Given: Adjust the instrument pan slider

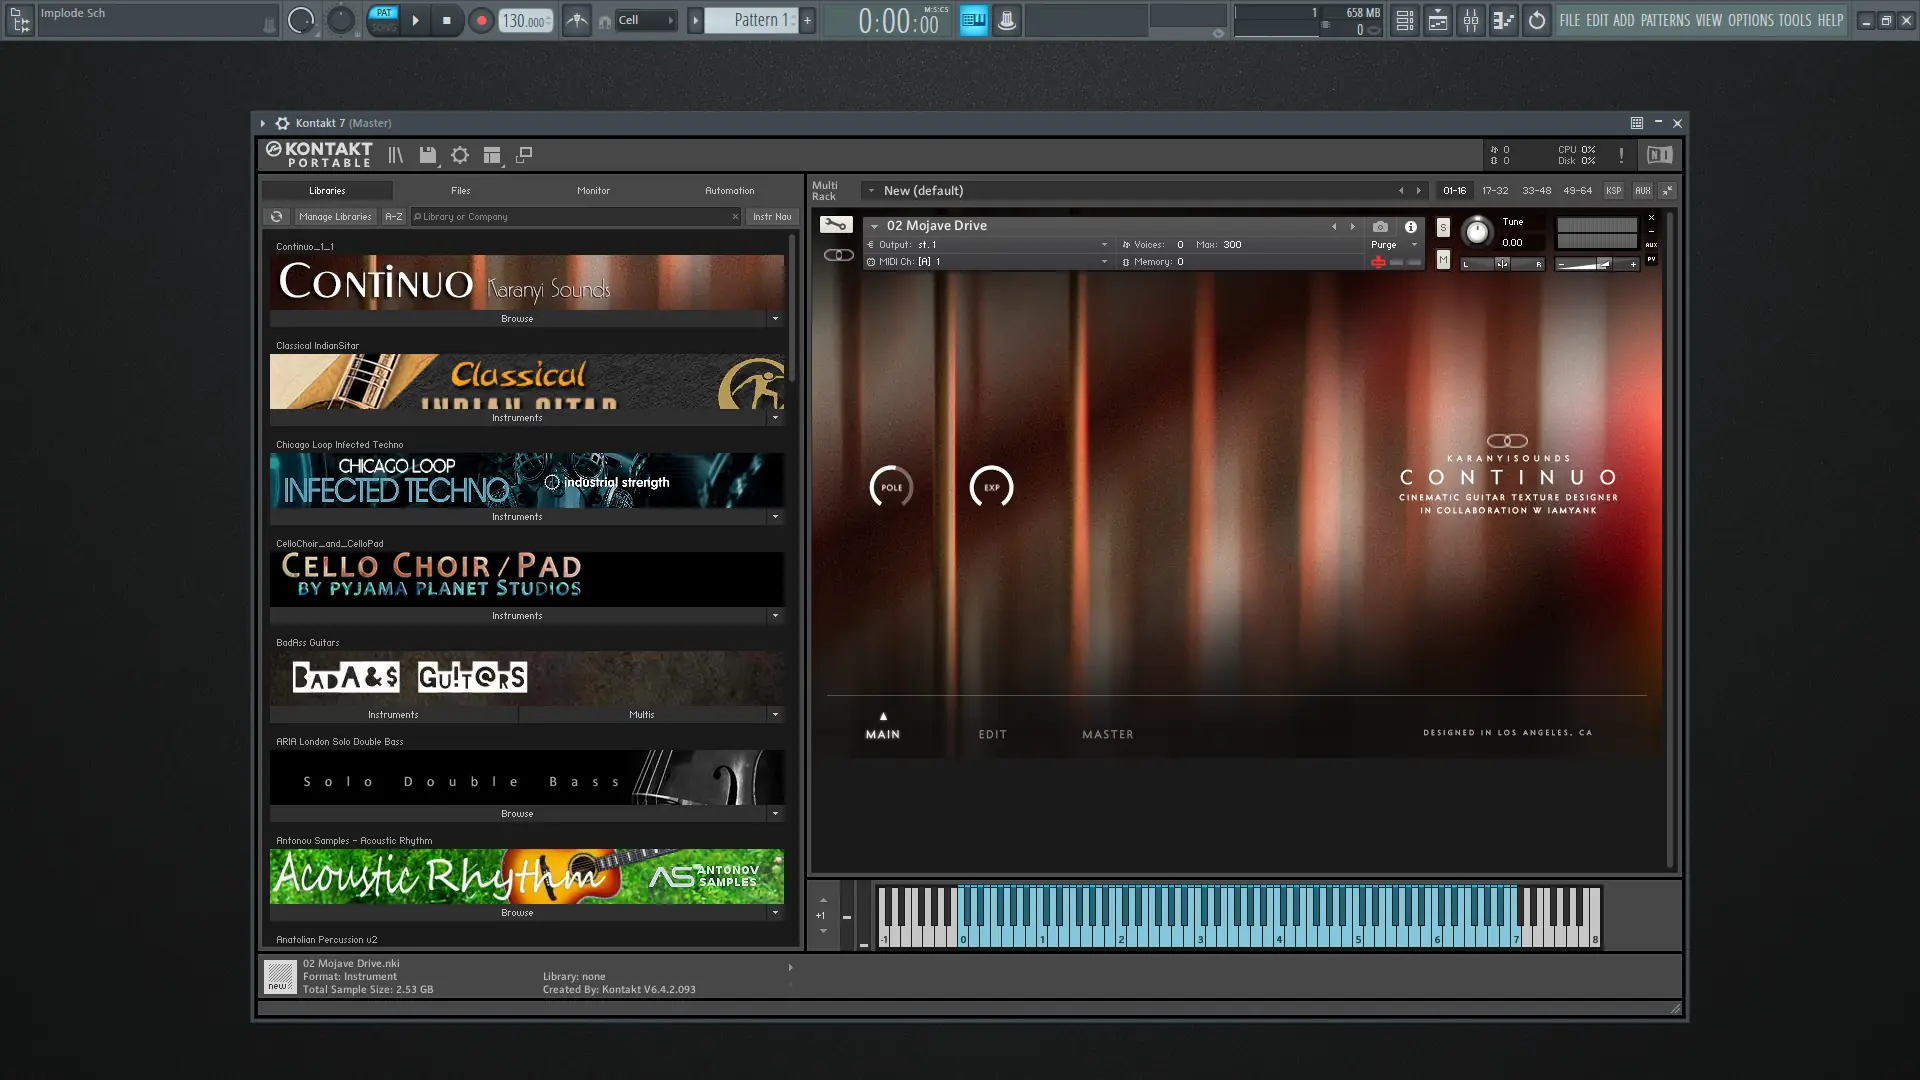Looking at the screenshot, I should [1503, 263].
